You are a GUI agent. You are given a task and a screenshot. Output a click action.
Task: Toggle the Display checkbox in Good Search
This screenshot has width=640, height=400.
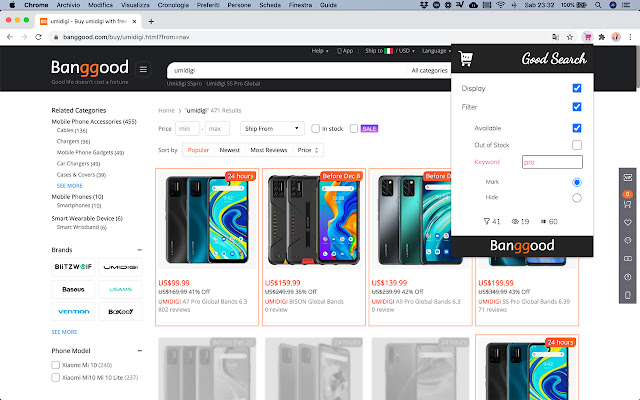coord(577,88)
